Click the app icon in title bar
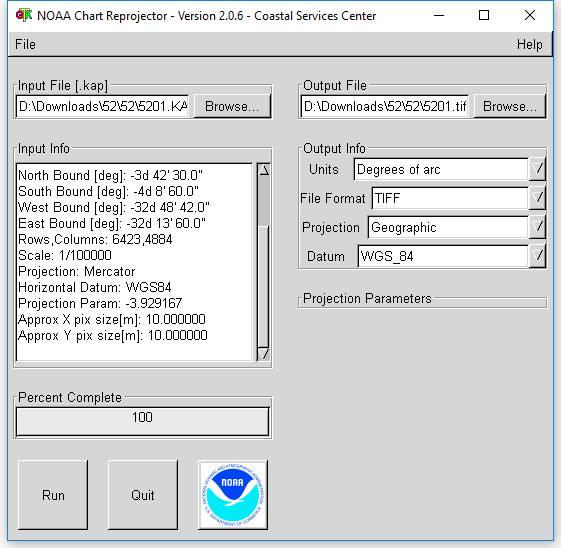The height and width of the screenshot is (548, 561). pos(24,15)
